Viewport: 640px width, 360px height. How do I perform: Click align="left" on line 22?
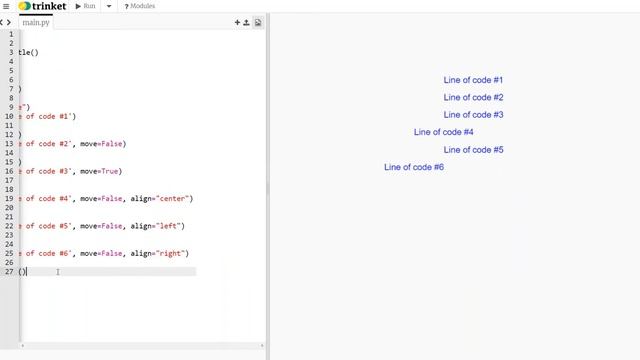tap(156, 226)
